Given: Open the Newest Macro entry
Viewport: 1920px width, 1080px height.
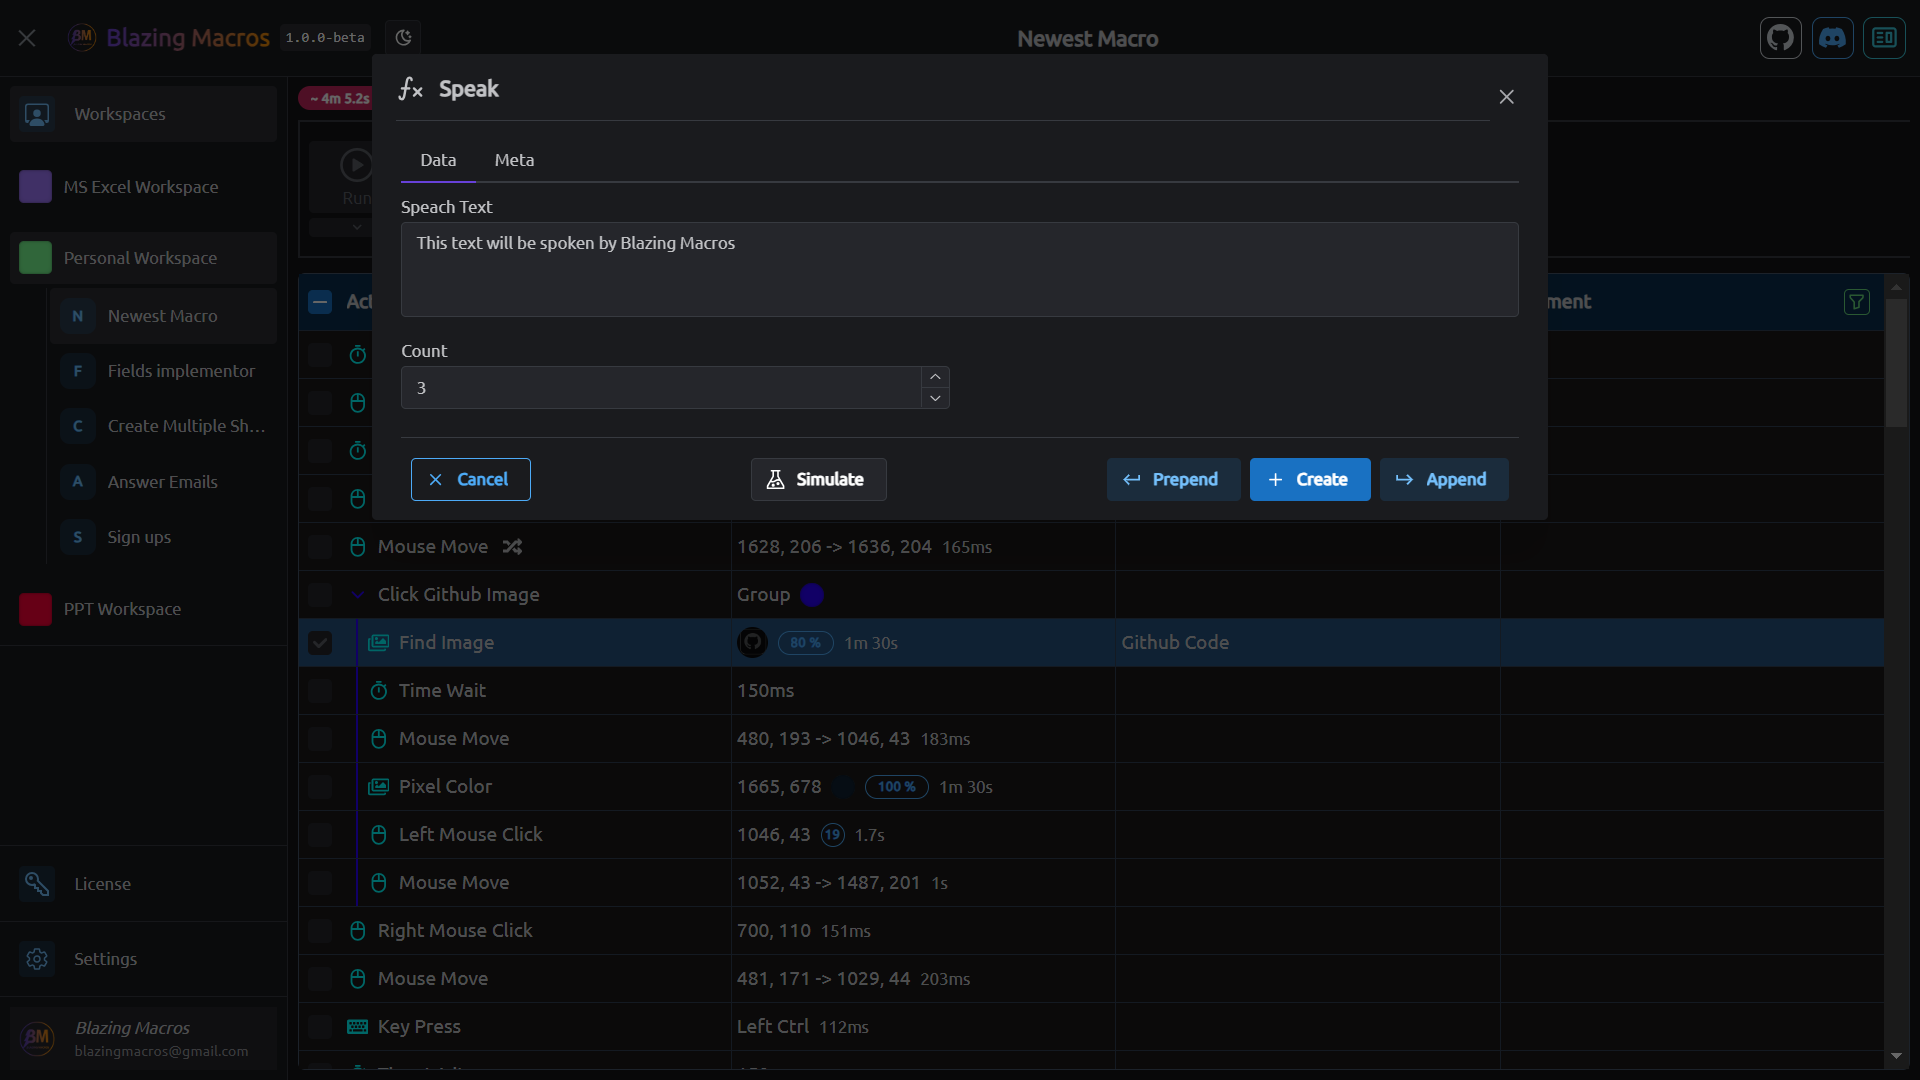Looking at the screenshot, I should 163,316.
